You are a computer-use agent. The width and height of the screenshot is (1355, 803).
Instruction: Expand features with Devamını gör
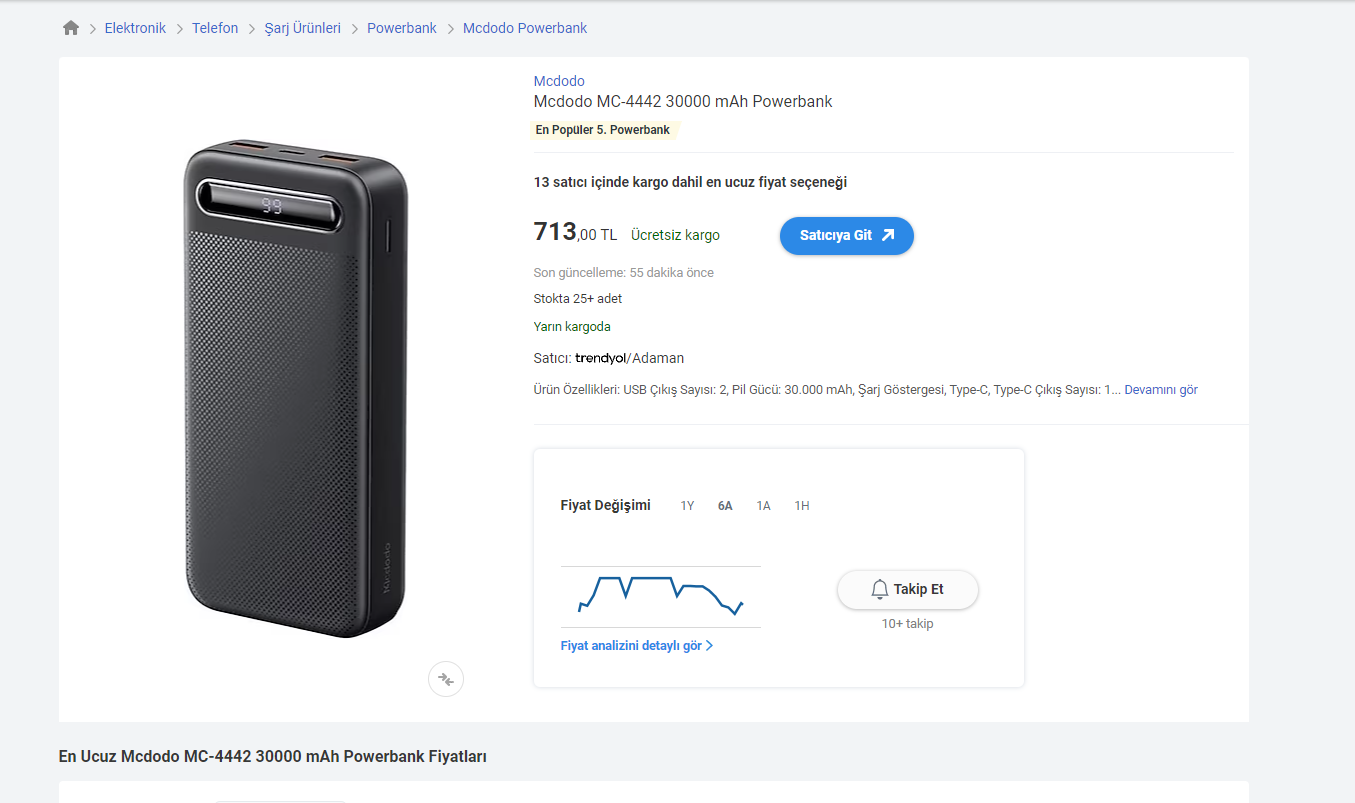(1160, 390)
